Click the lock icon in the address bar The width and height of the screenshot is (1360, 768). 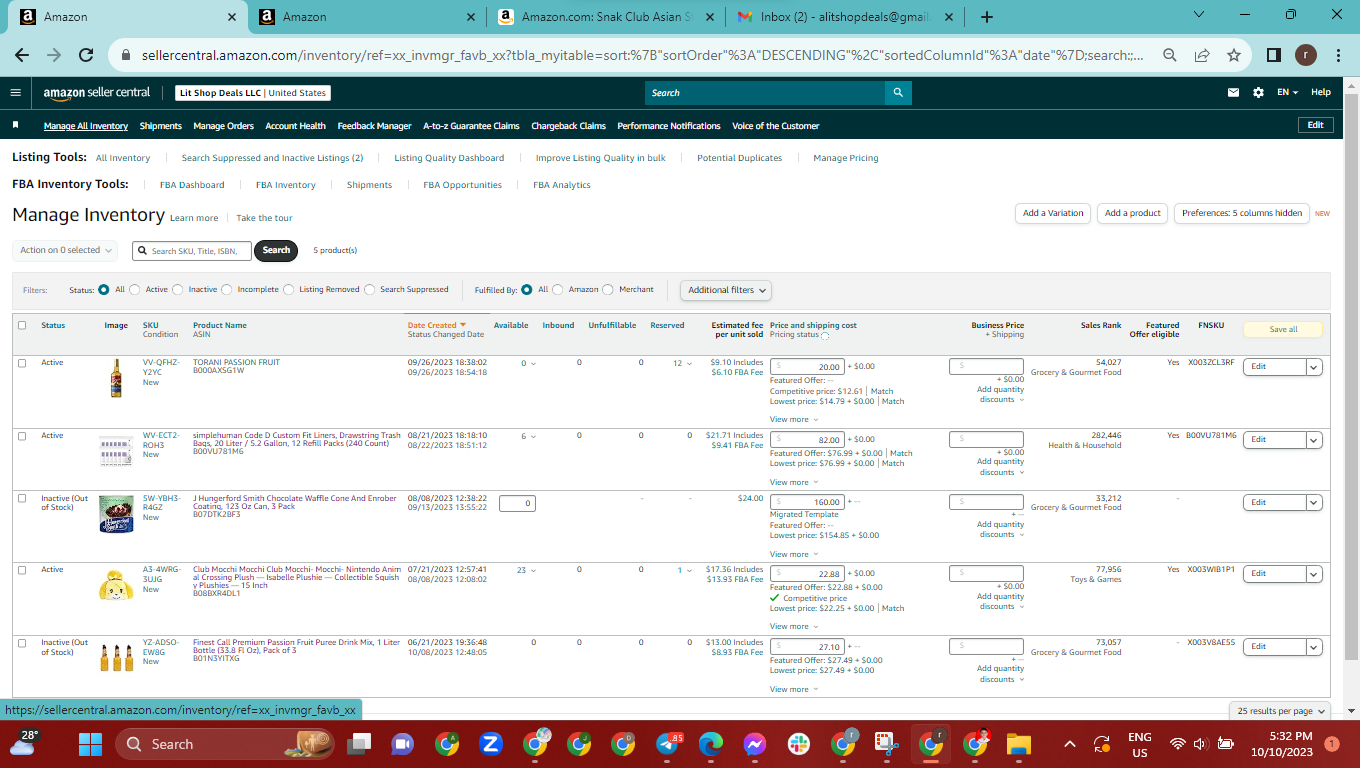[x=125, y=55]
